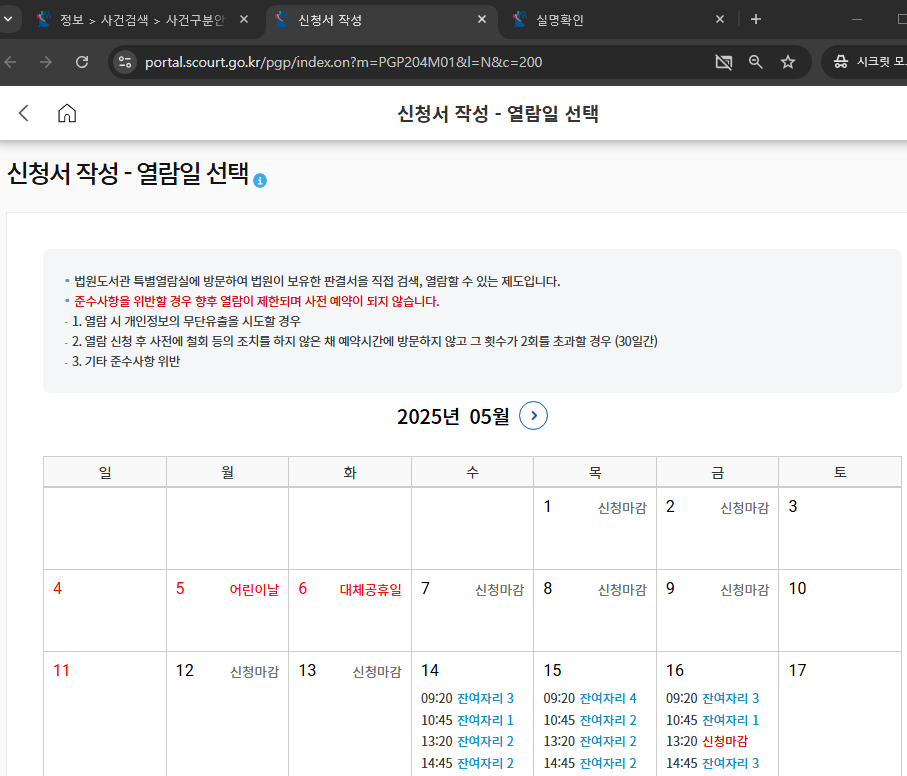Advance the calendar to the next month
The image size is (907, 776).
tap(533, 416)
